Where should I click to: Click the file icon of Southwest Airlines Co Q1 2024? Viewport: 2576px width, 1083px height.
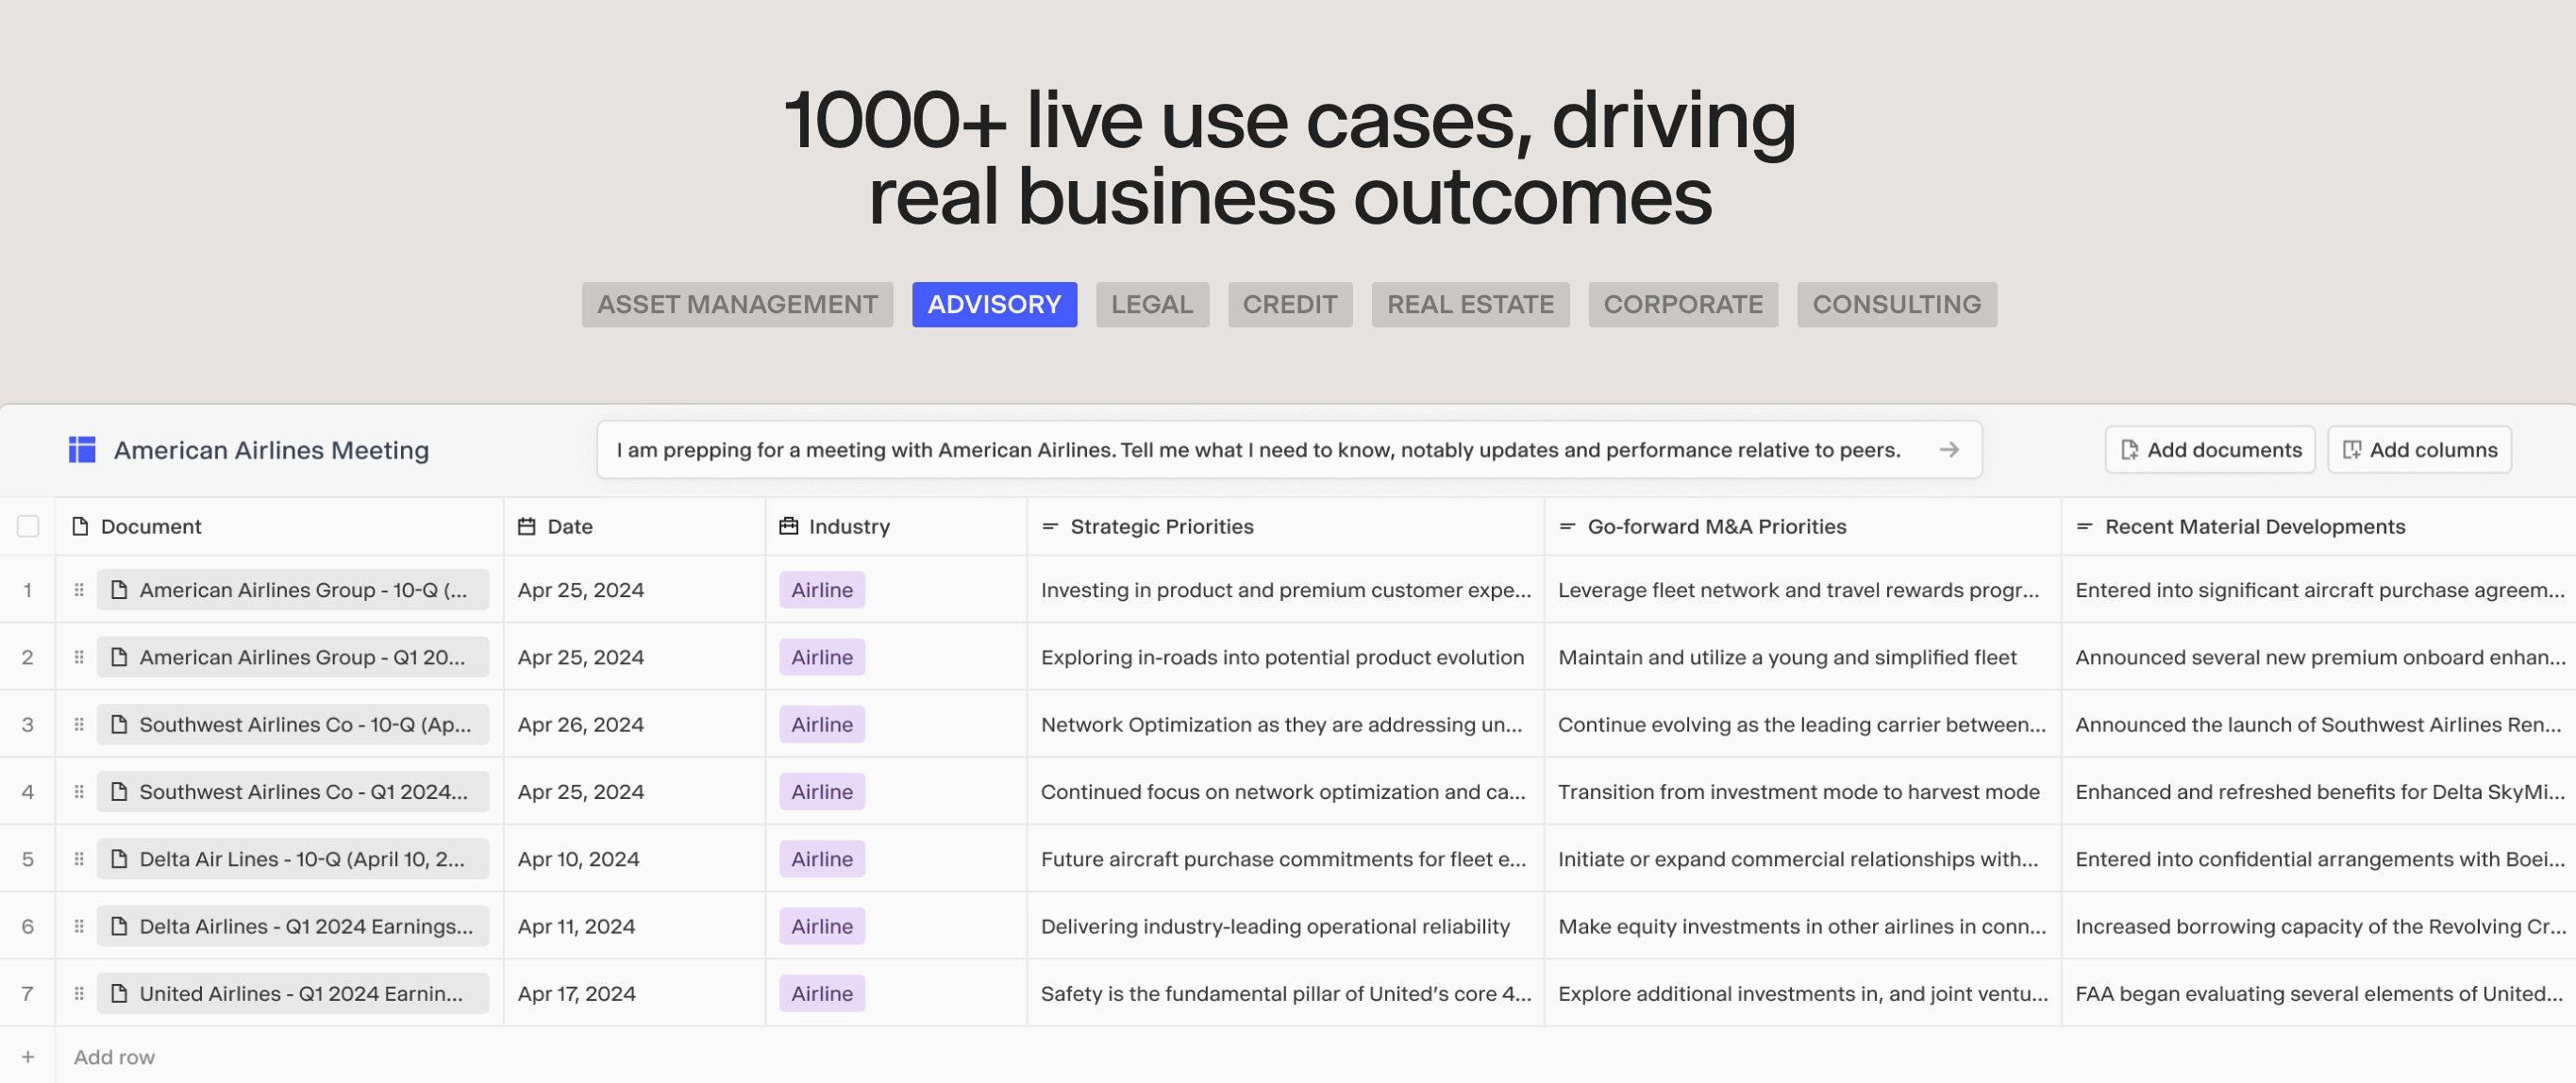(119, 791)
